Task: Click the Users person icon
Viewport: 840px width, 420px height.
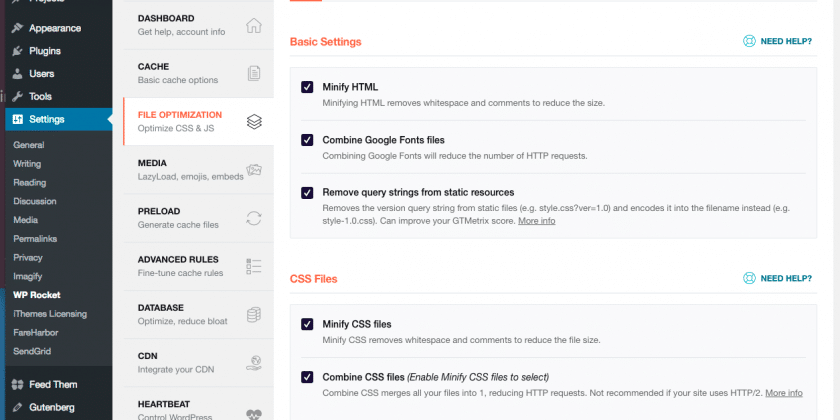Action: pos(18,73)
